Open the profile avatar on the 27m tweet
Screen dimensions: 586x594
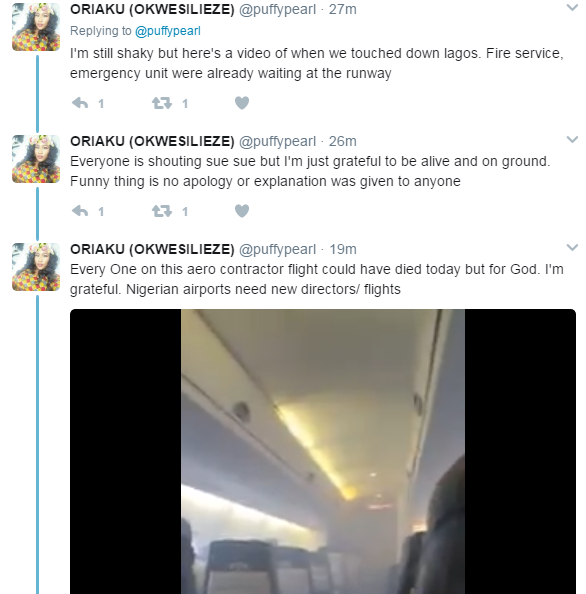point(36,27)
